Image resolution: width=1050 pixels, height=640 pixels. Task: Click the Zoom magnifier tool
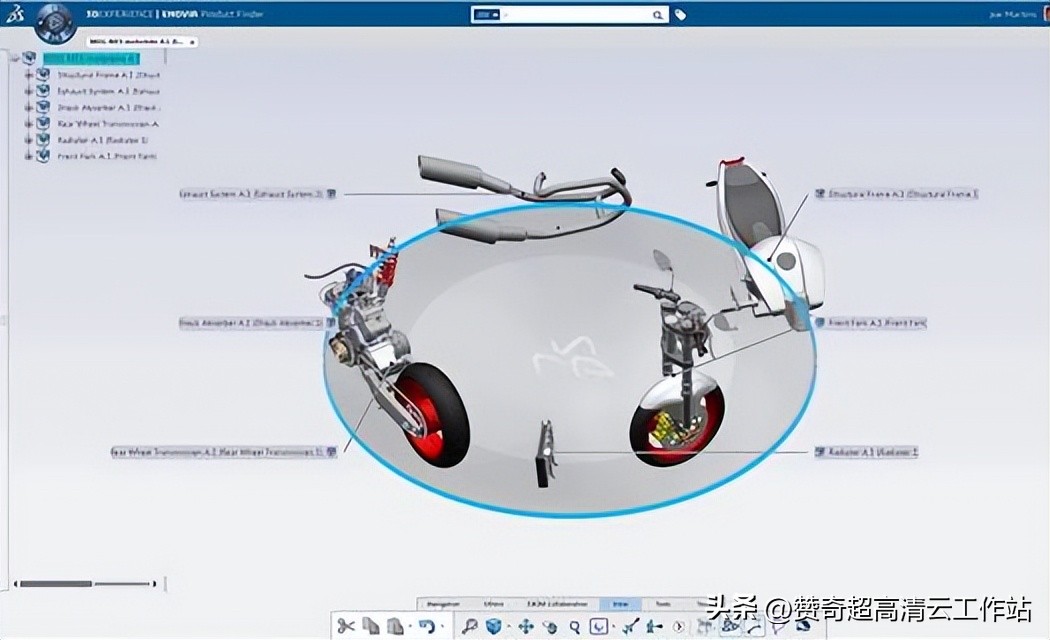click(573, 628)
